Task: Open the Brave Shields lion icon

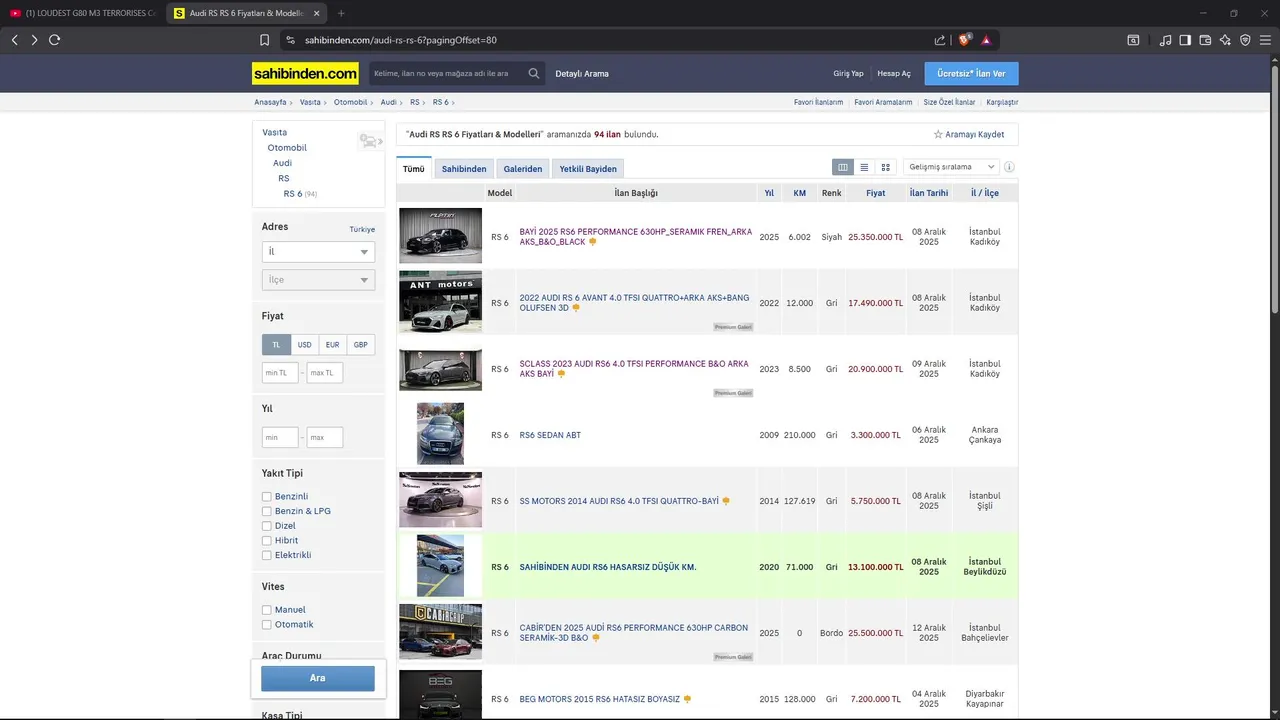Action: click(x=964, y=40)
